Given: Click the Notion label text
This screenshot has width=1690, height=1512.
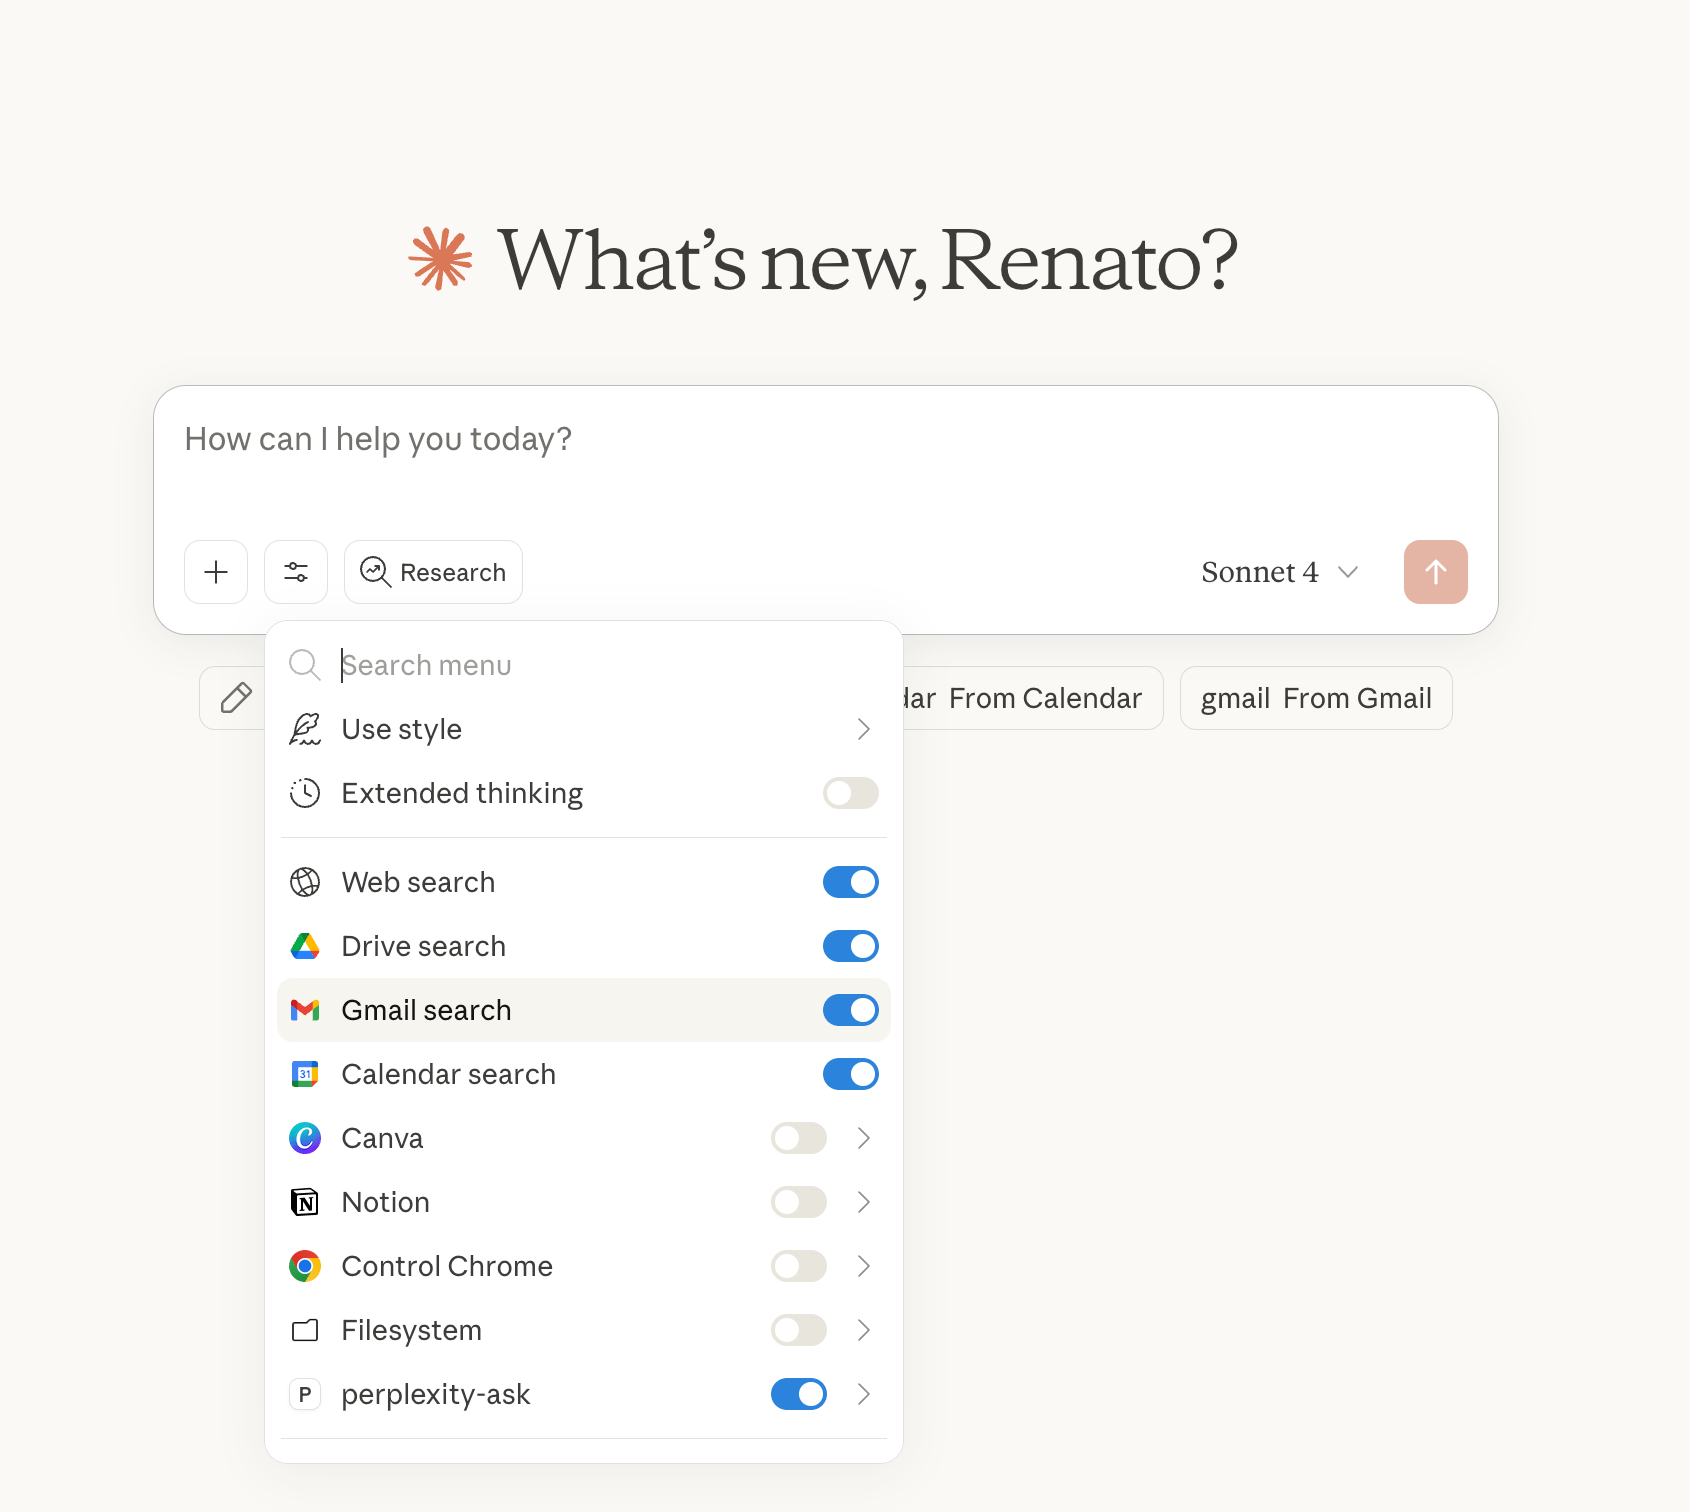Looking at the screenshot, I should click(386, 1202).
